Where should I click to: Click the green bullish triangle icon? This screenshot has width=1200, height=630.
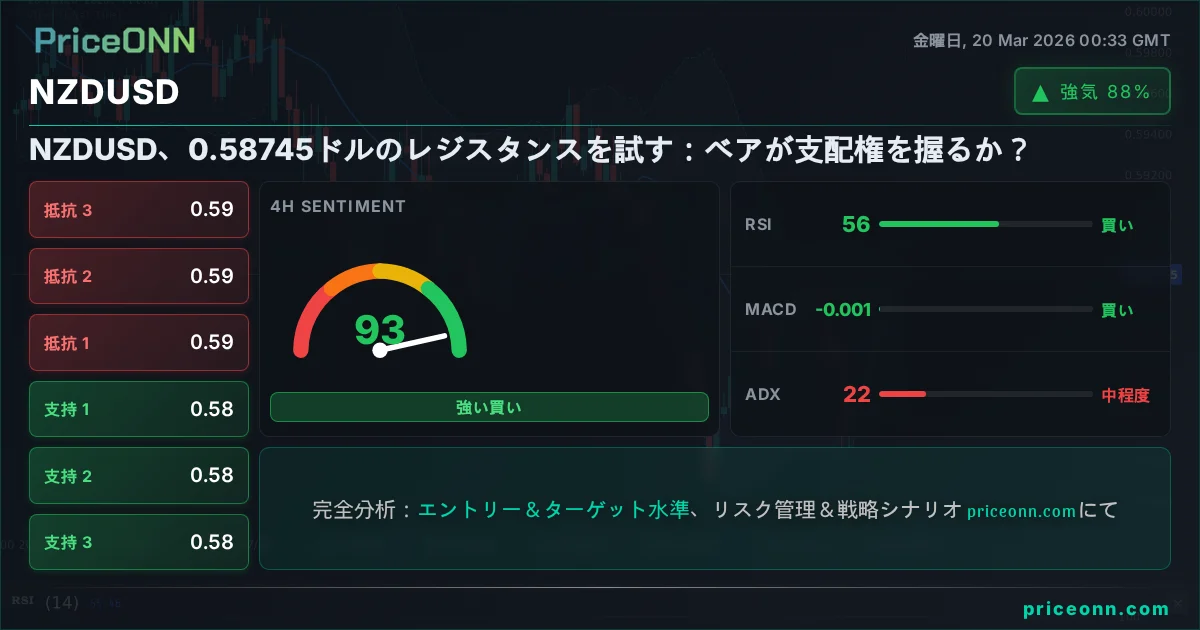[1040, 93]
